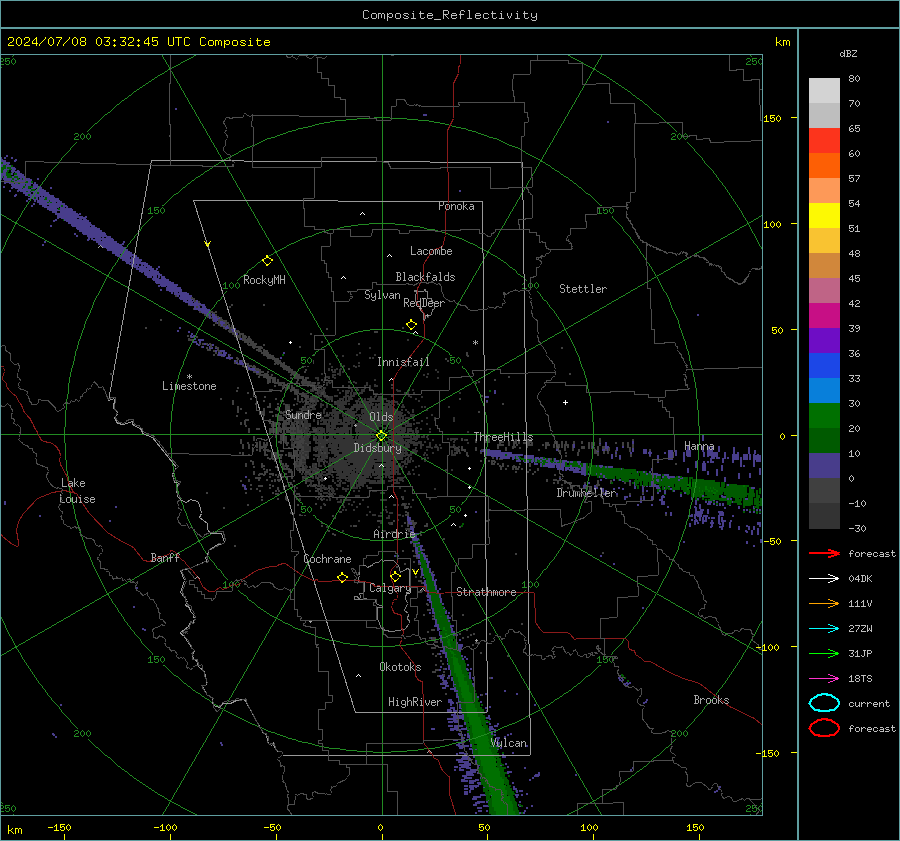Click the yellow diamond marker near Cochrane

click(342, 577)
